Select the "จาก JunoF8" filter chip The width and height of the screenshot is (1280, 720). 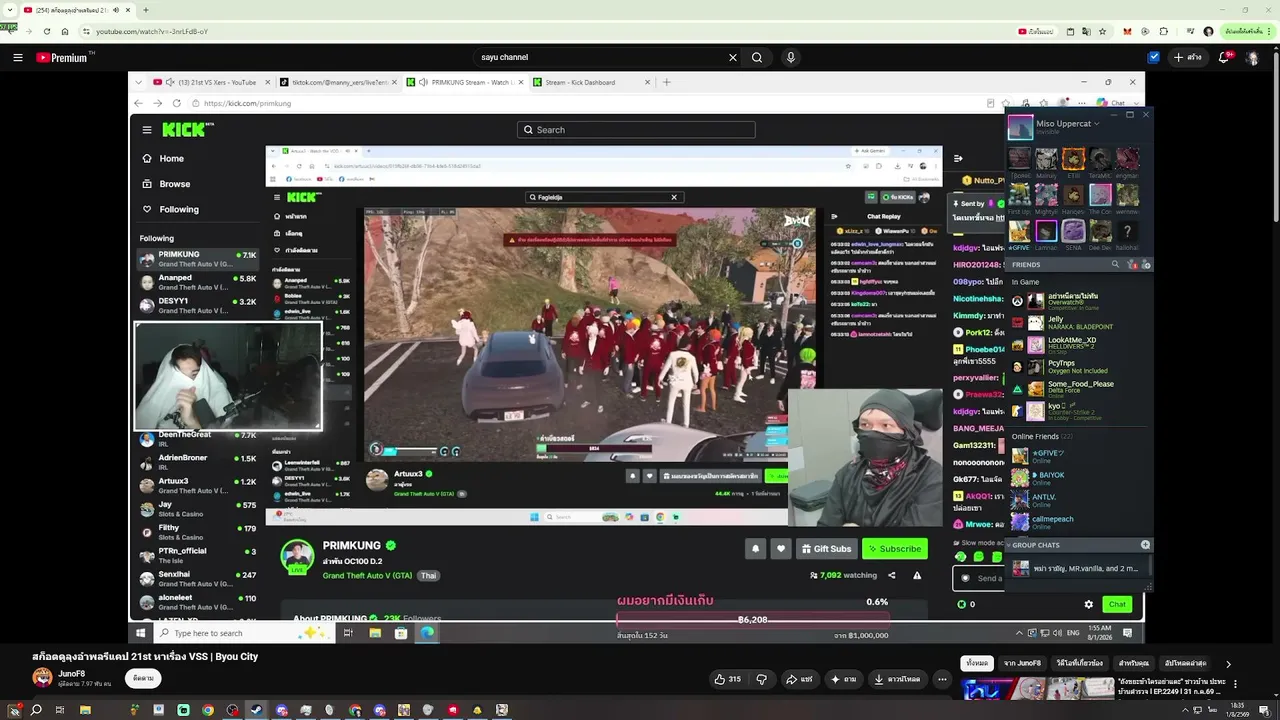pos(1023,663)
